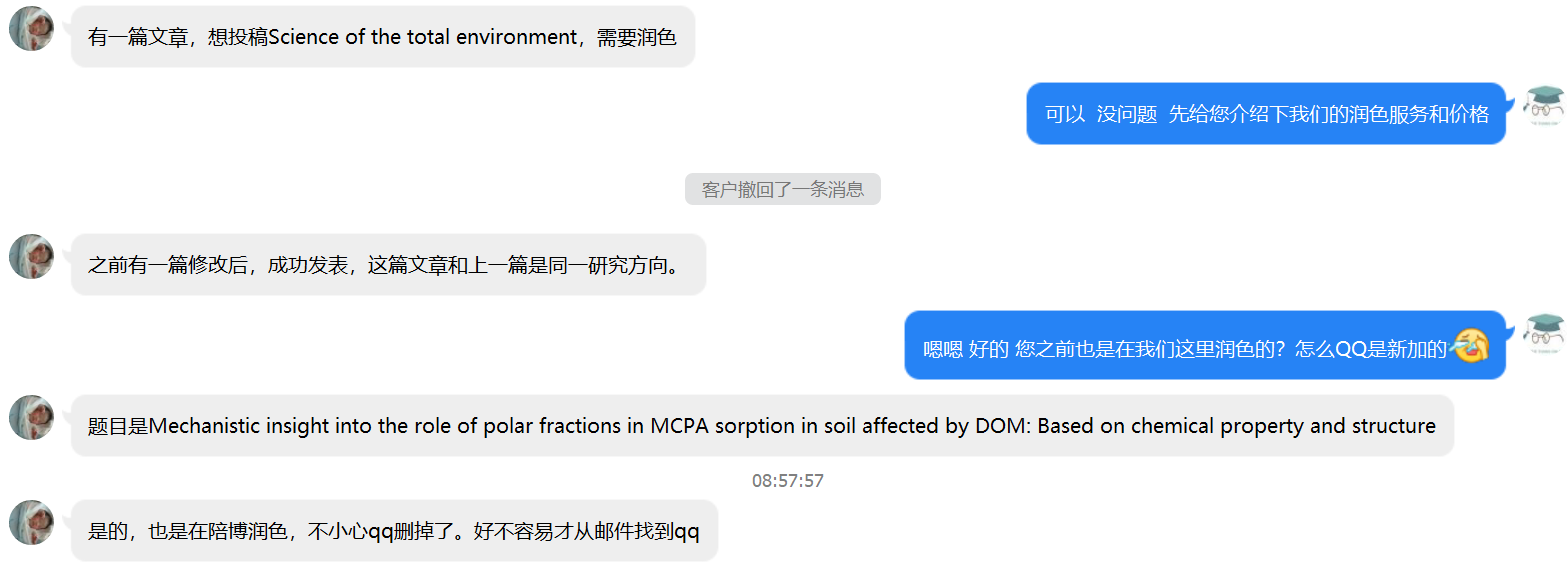Click customer avatar beside 之前有一篇修改后 message
The width and height of the screenshot is (1567, 569).
(31, 256)
